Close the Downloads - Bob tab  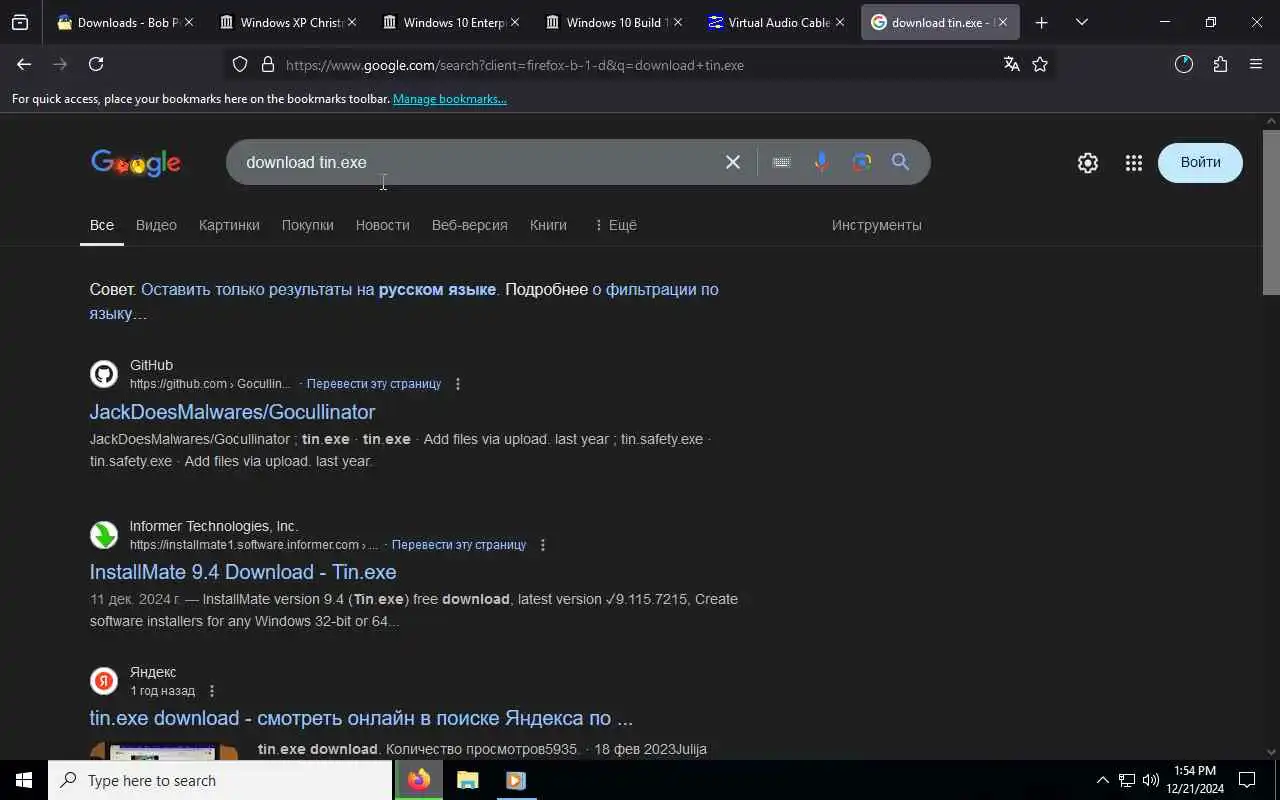point(189,22)
